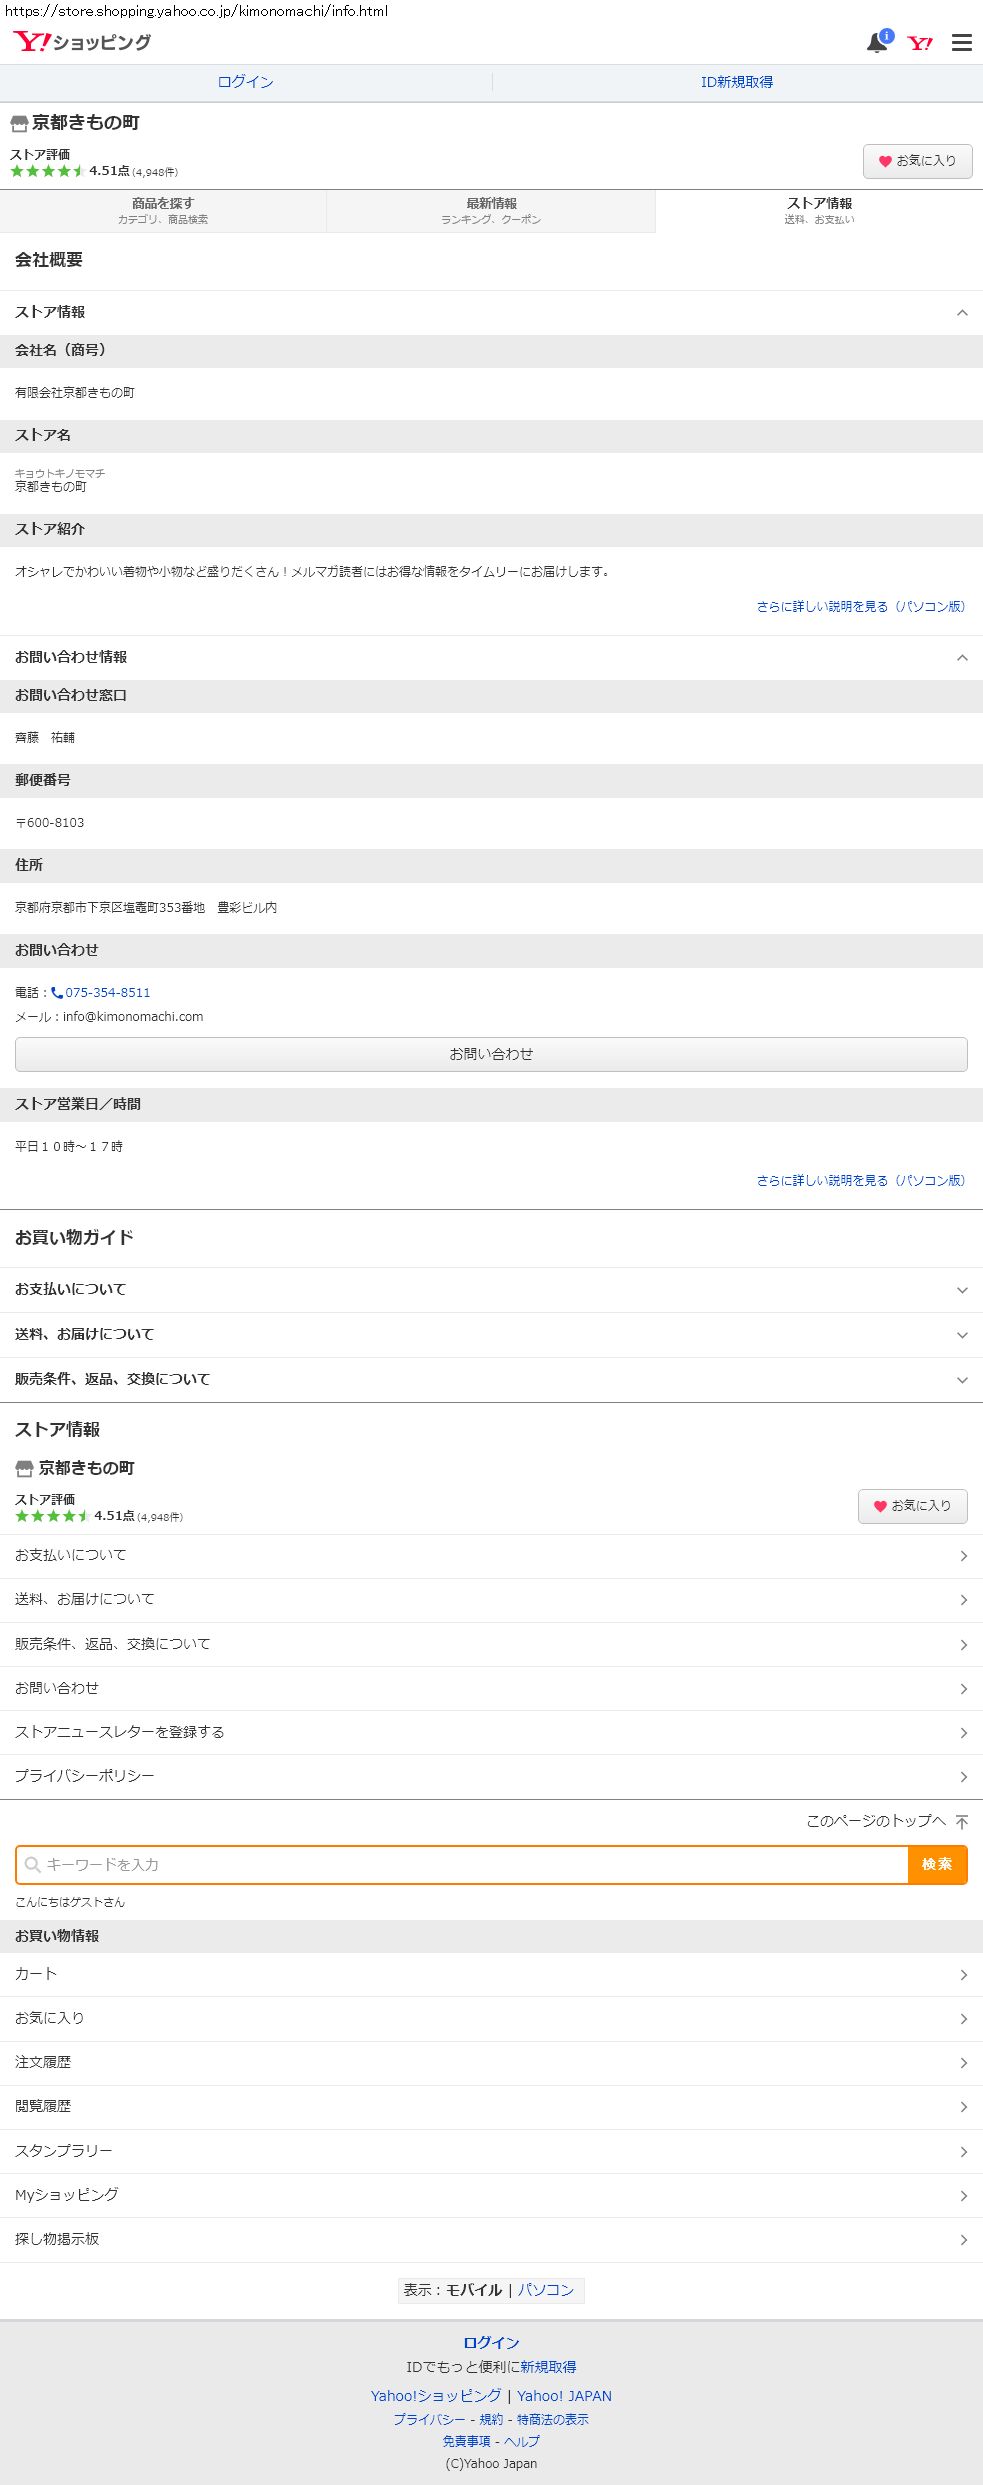This screenshot has width=983, height=2485.
Task: Open 販売条件、返品、交換について row in lower list
Action: (491, 1644)
